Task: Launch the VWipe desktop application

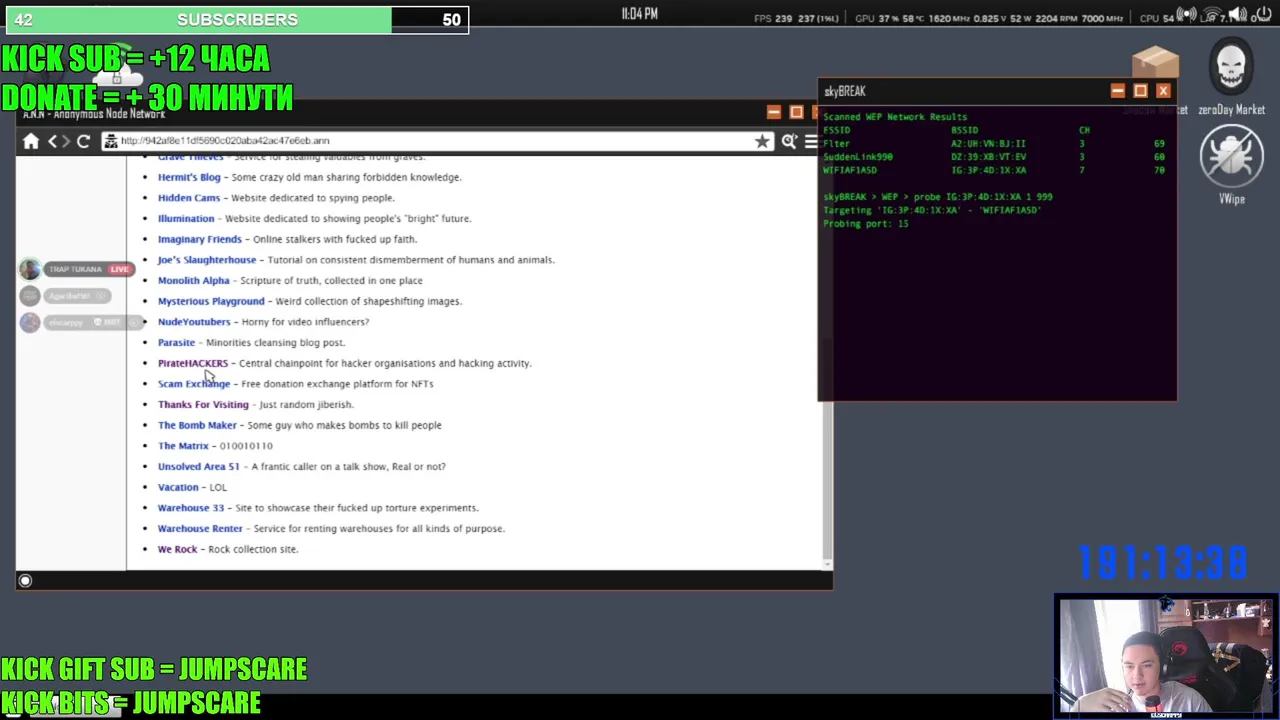Action: 1231,165
